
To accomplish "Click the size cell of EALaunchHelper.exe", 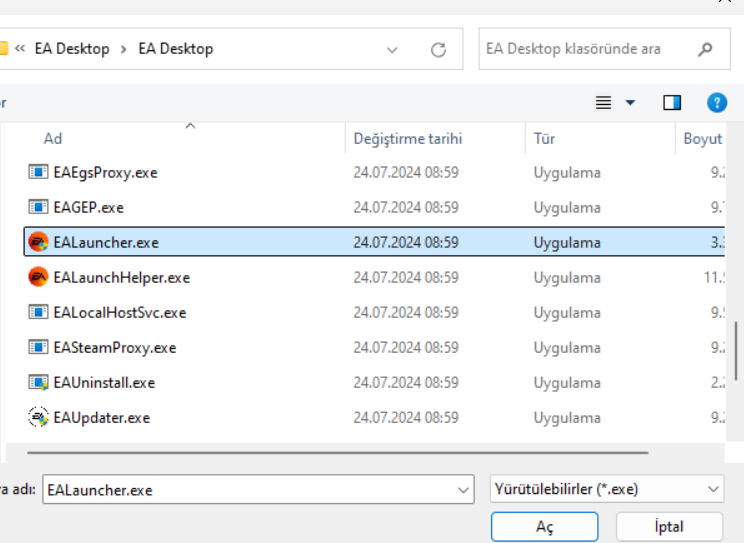I will point(714,278).
